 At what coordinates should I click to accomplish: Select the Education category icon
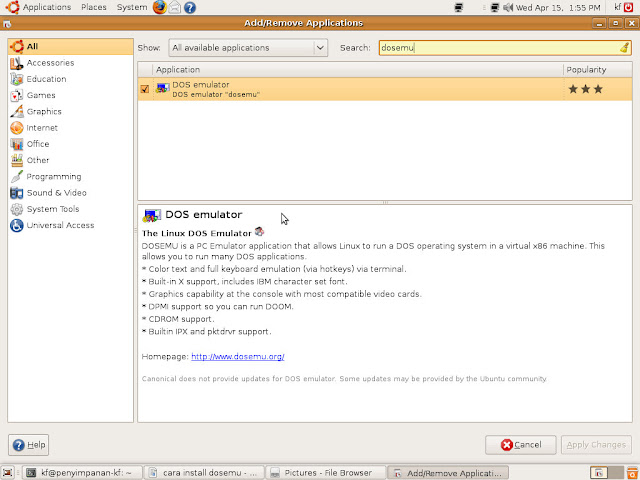[17, 79]
